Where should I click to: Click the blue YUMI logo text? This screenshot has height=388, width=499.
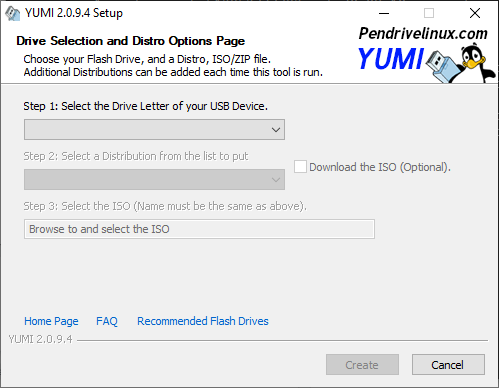tap(391, 59)
